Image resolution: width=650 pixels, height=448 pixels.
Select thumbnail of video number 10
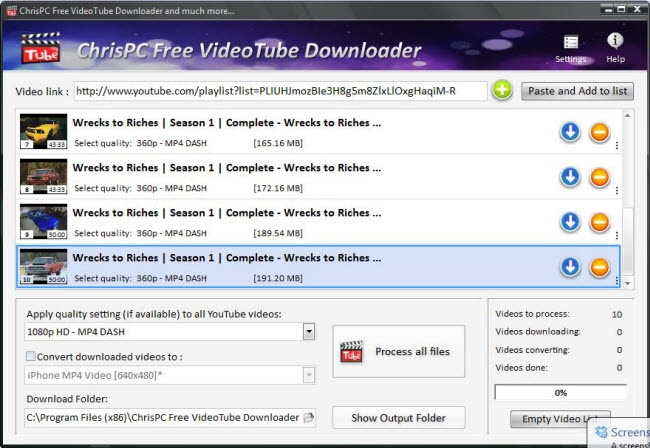pos(43,266)
